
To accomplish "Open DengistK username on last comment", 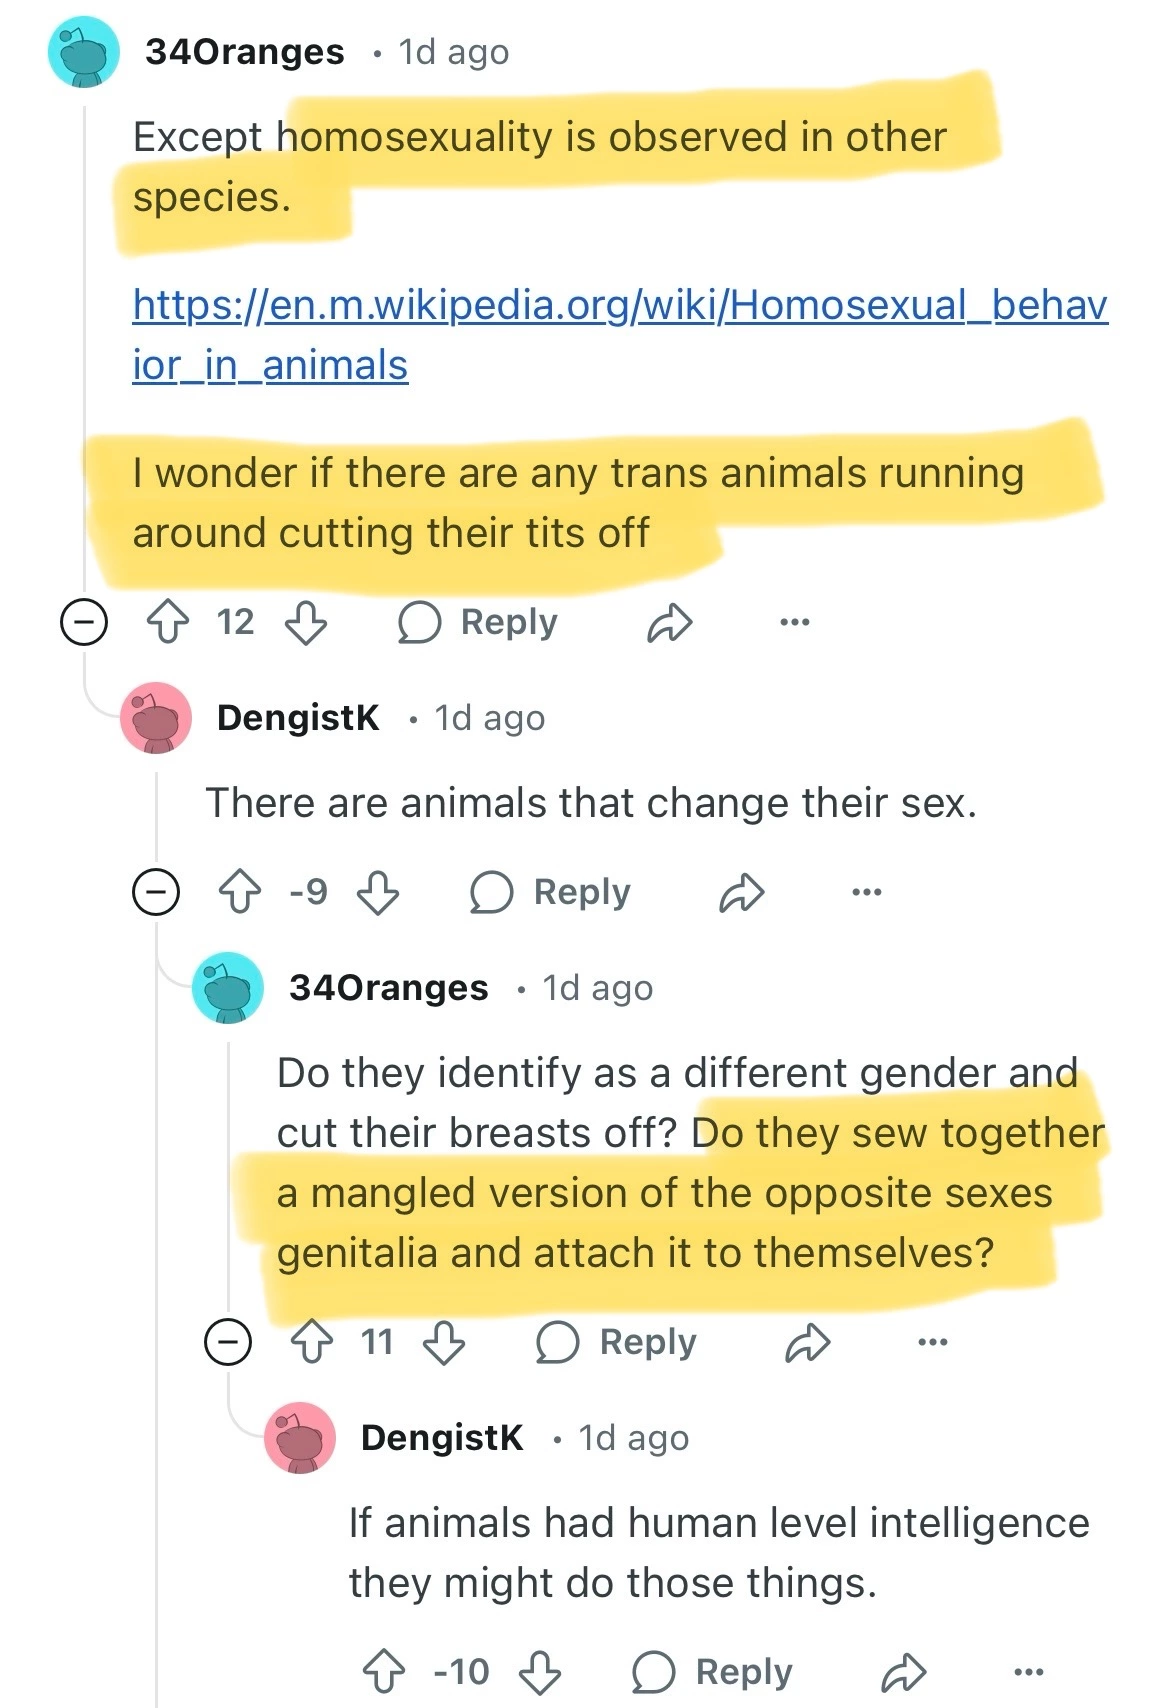I will 442,1438.
